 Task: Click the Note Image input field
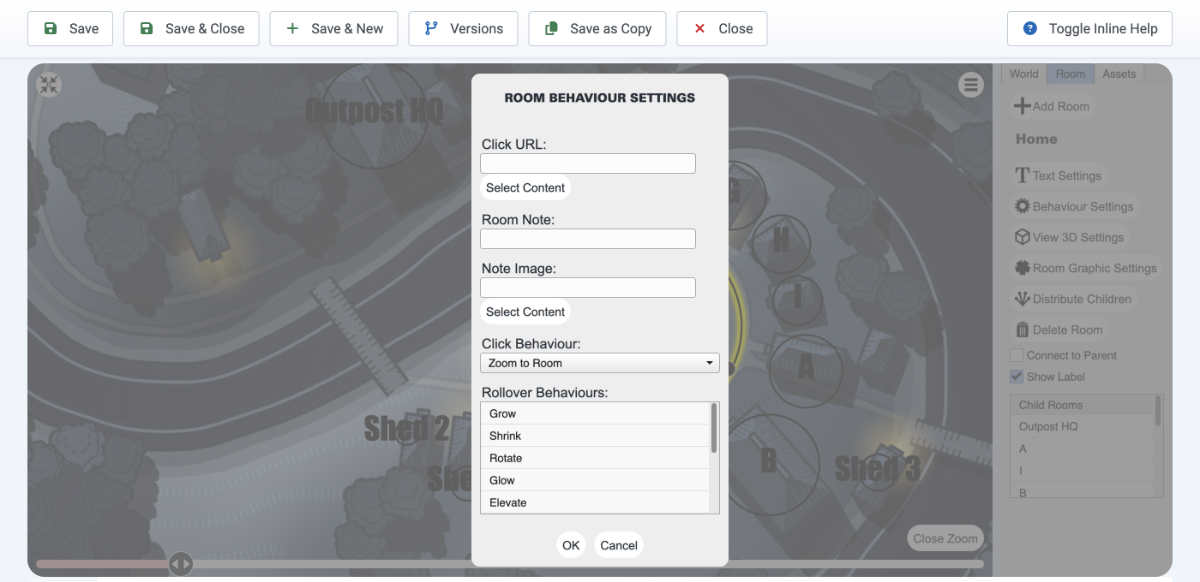[x=588, y=288]
